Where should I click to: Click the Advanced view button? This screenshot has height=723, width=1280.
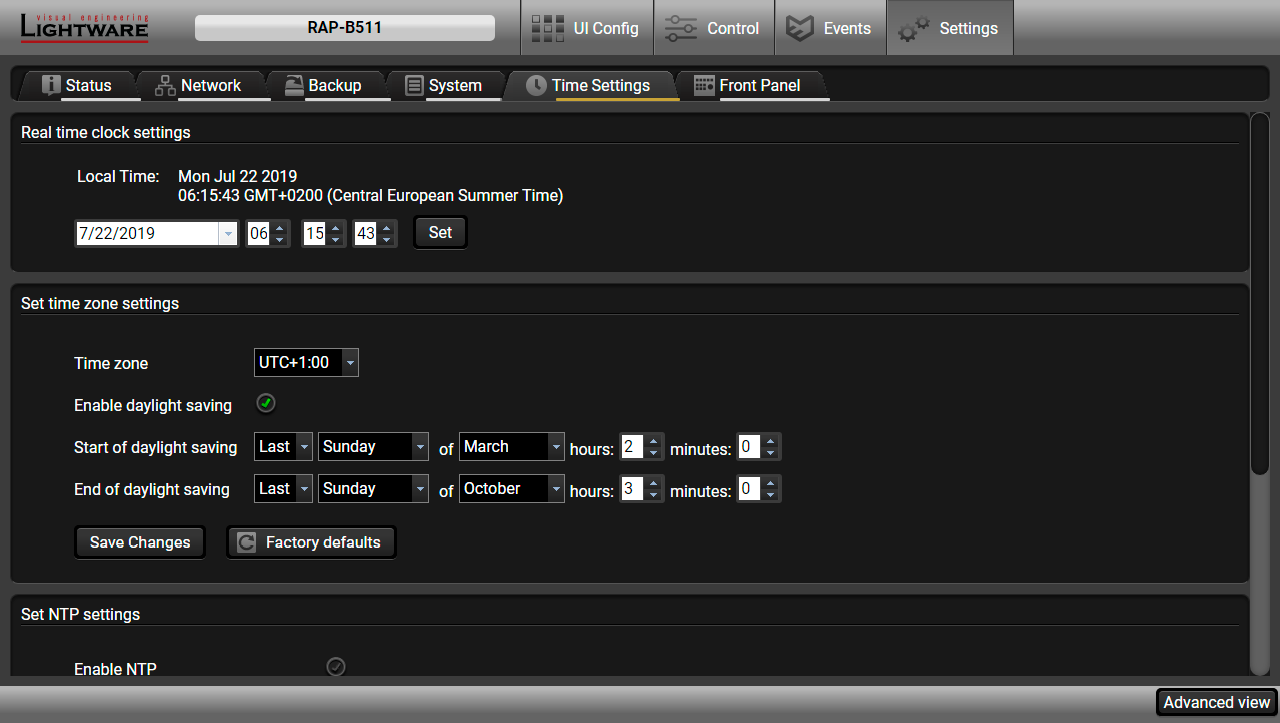click(x=1216, y=702)
